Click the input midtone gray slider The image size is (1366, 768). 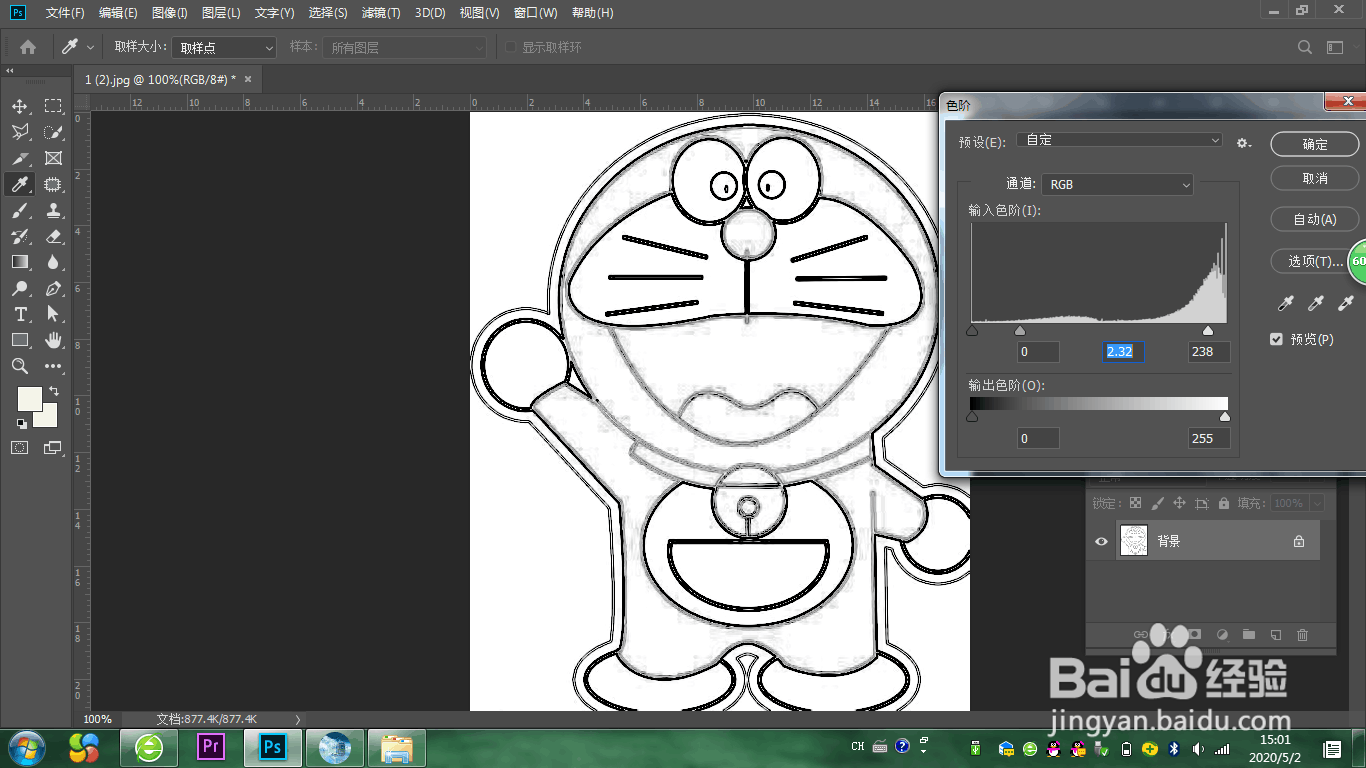pyautogui.click(x=1020, y=330)
